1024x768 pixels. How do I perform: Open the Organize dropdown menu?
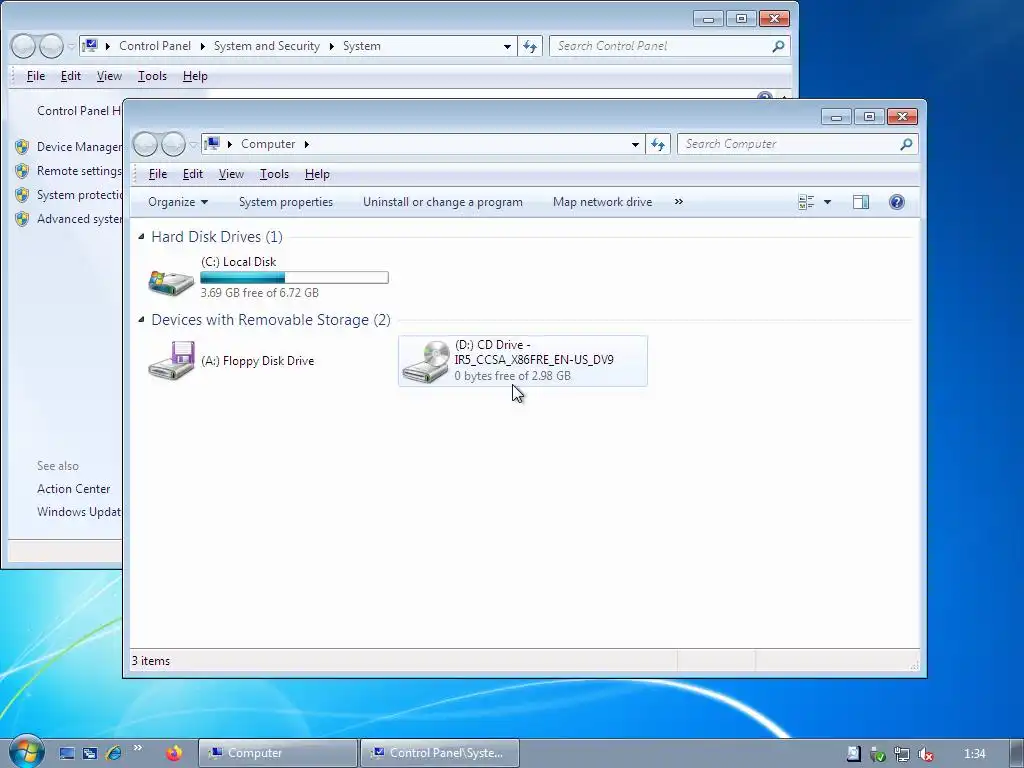(178, 202)
